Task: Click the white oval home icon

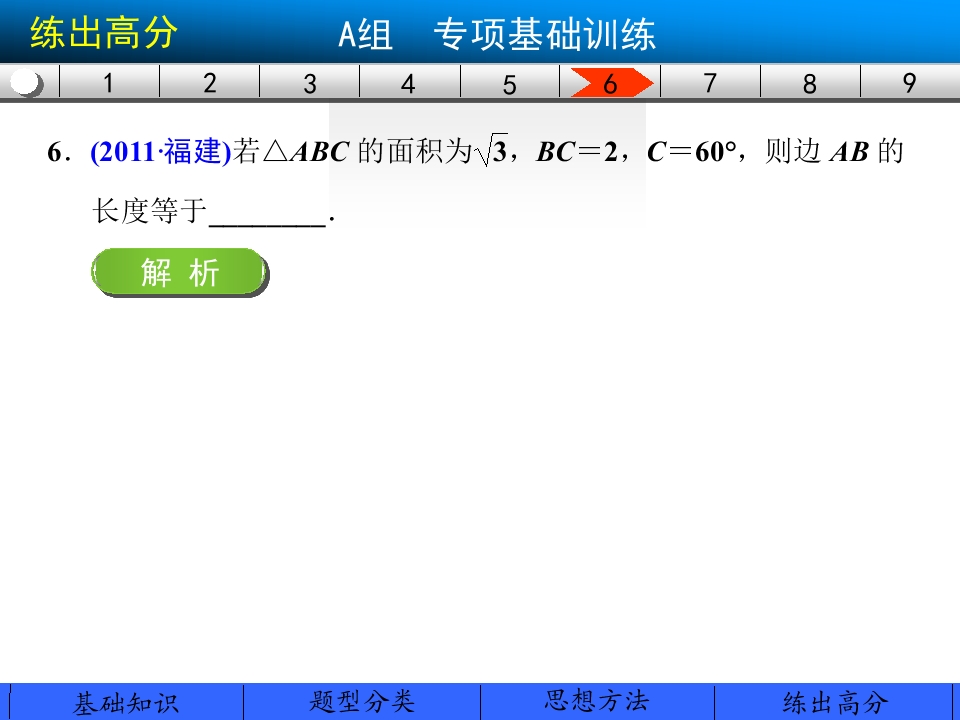Action: coord(26,83)
